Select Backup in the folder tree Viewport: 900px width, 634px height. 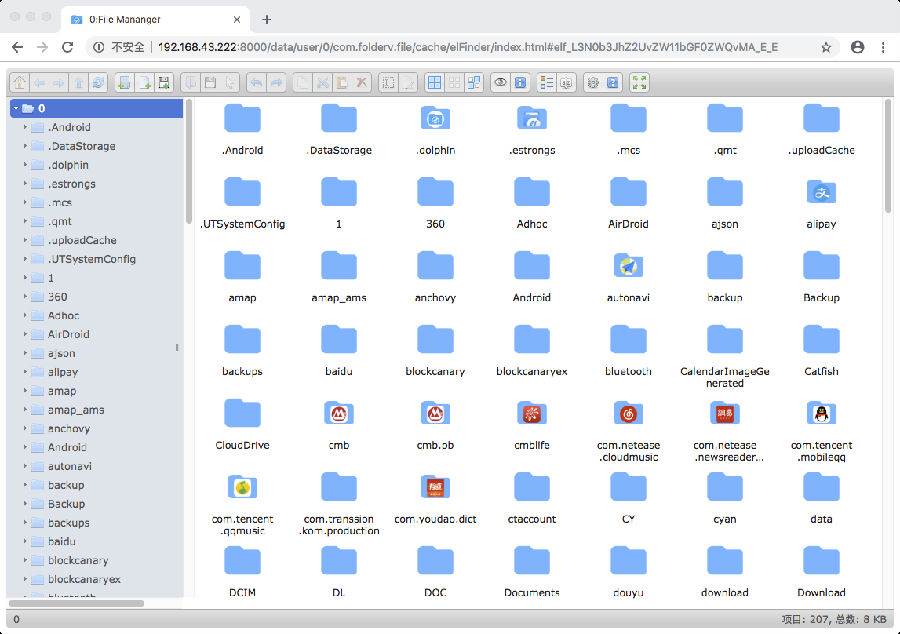click(67, 504)
